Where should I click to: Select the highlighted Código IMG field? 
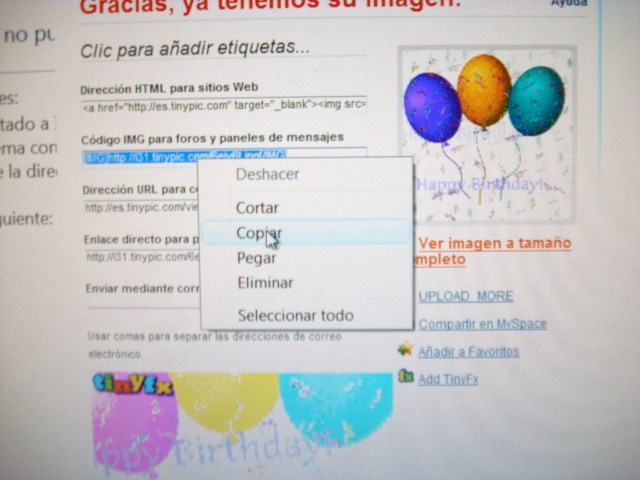(x=224, y=156)
